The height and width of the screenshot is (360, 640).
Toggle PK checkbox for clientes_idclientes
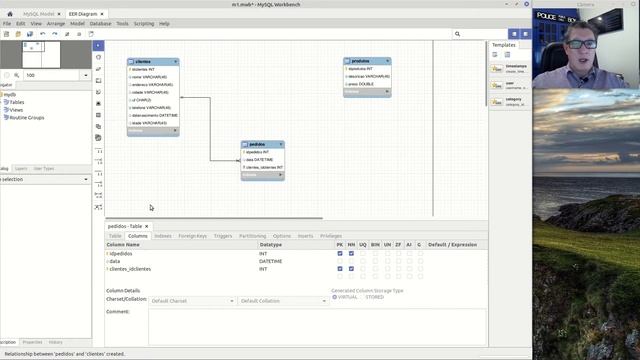pos(340,269)
